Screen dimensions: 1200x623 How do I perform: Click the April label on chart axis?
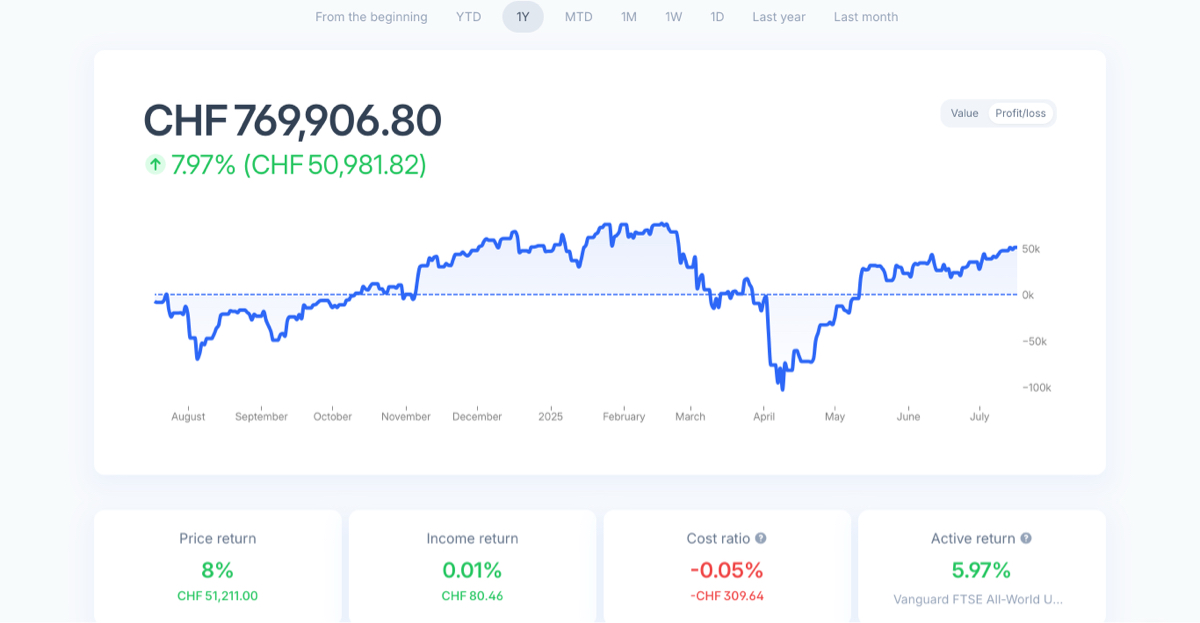pyautogui.click(x=764, y=417)
